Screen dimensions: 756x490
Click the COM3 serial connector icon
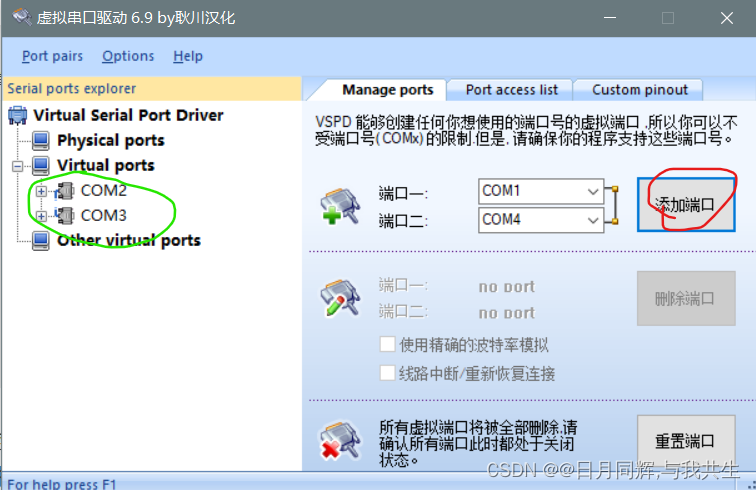pyautogui.click(x=65, y=215)
